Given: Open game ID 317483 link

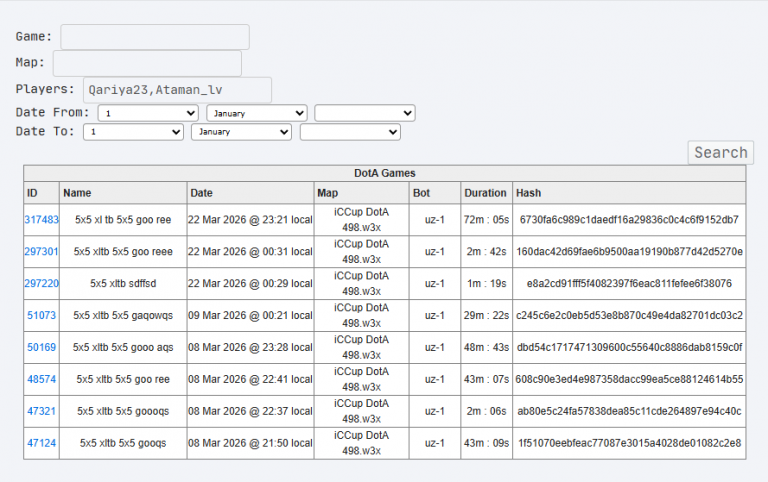Looking at the screenshot, I should click(42, 219).
